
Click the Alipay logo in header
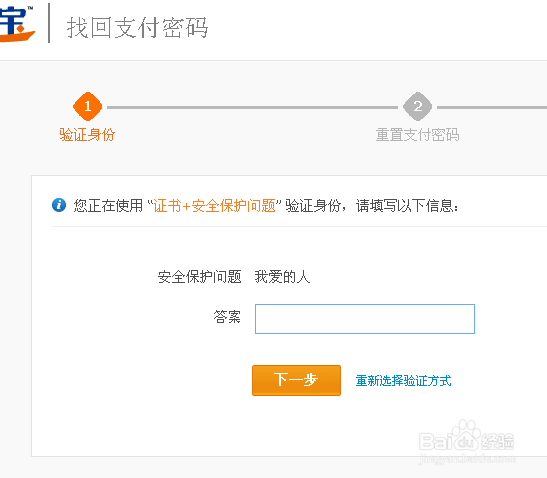tap(17, 23)
